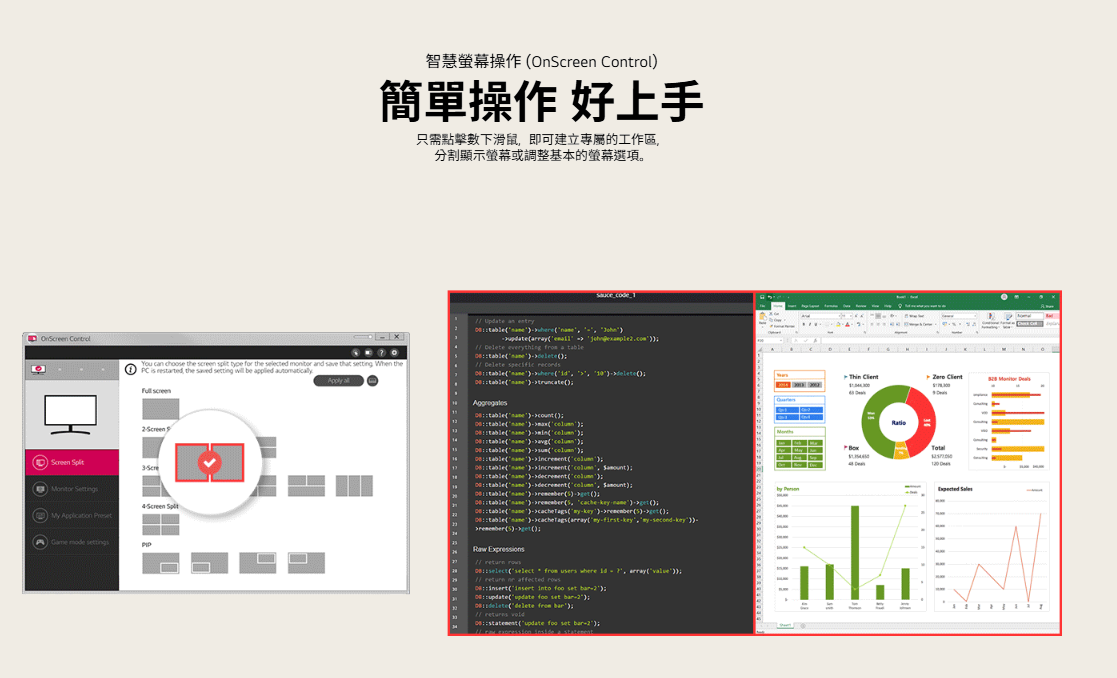This screenshot has height=678, width=1117.
Task: Choose the Full screen layout thumbnail
Action: point(160,408)
